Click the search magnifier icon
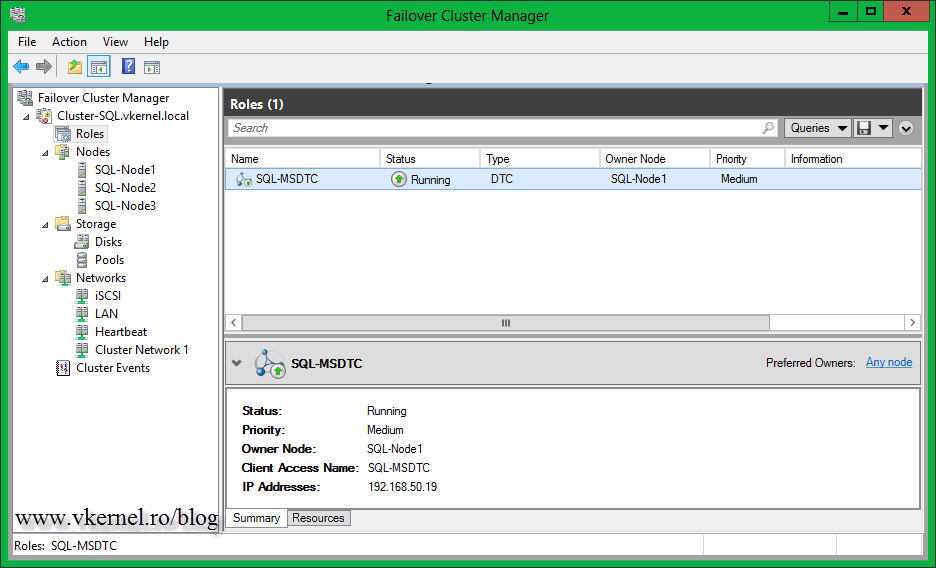 click(768, 128)
